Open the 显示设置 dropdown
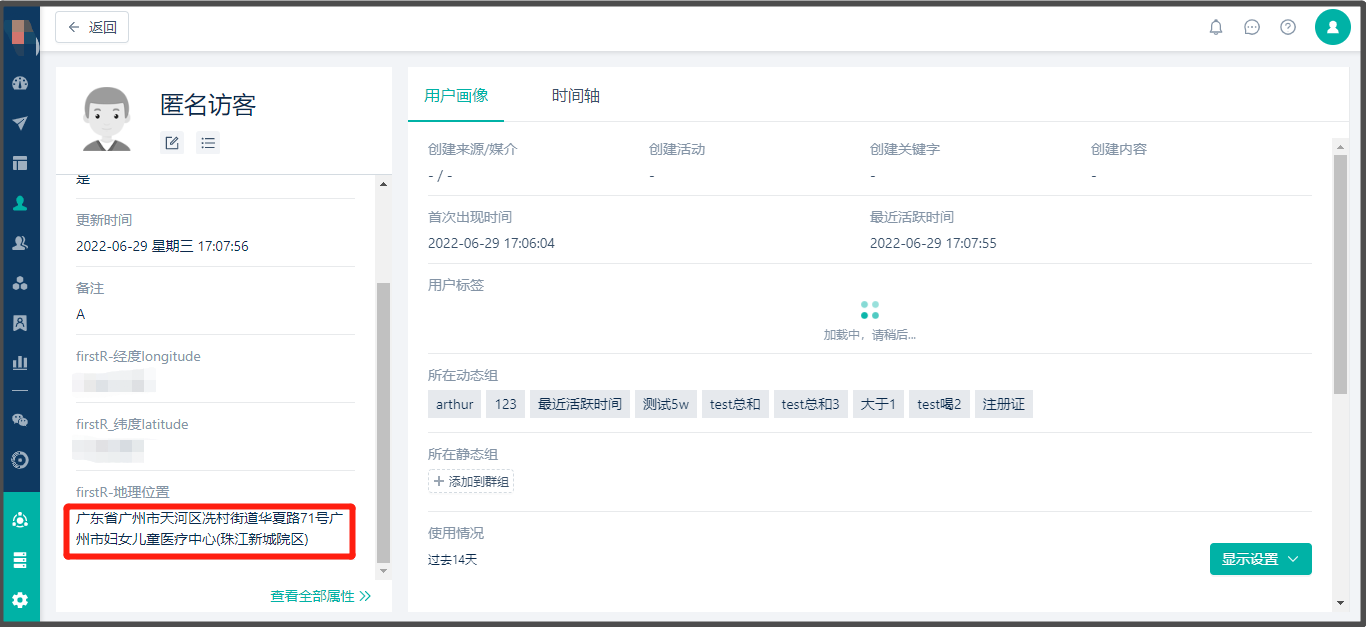The height and width of the screenshot is (627, 1366). tap(1260, 559)
